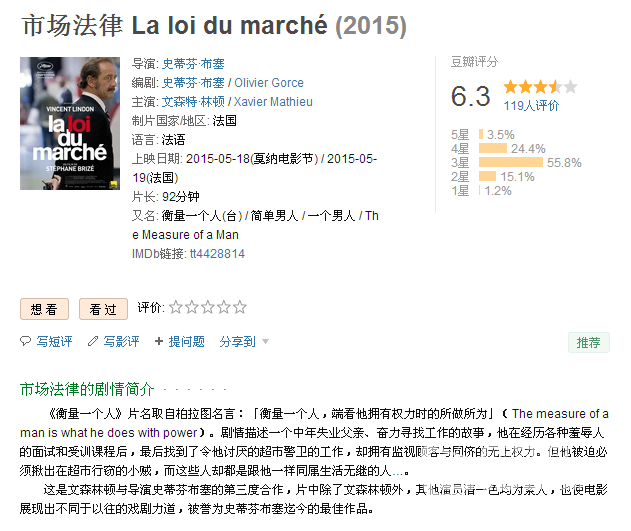The width and height of the screenshot is (631, 531).
Task: Click the plus icon beside 提问题
Action: tap(159, 341)
